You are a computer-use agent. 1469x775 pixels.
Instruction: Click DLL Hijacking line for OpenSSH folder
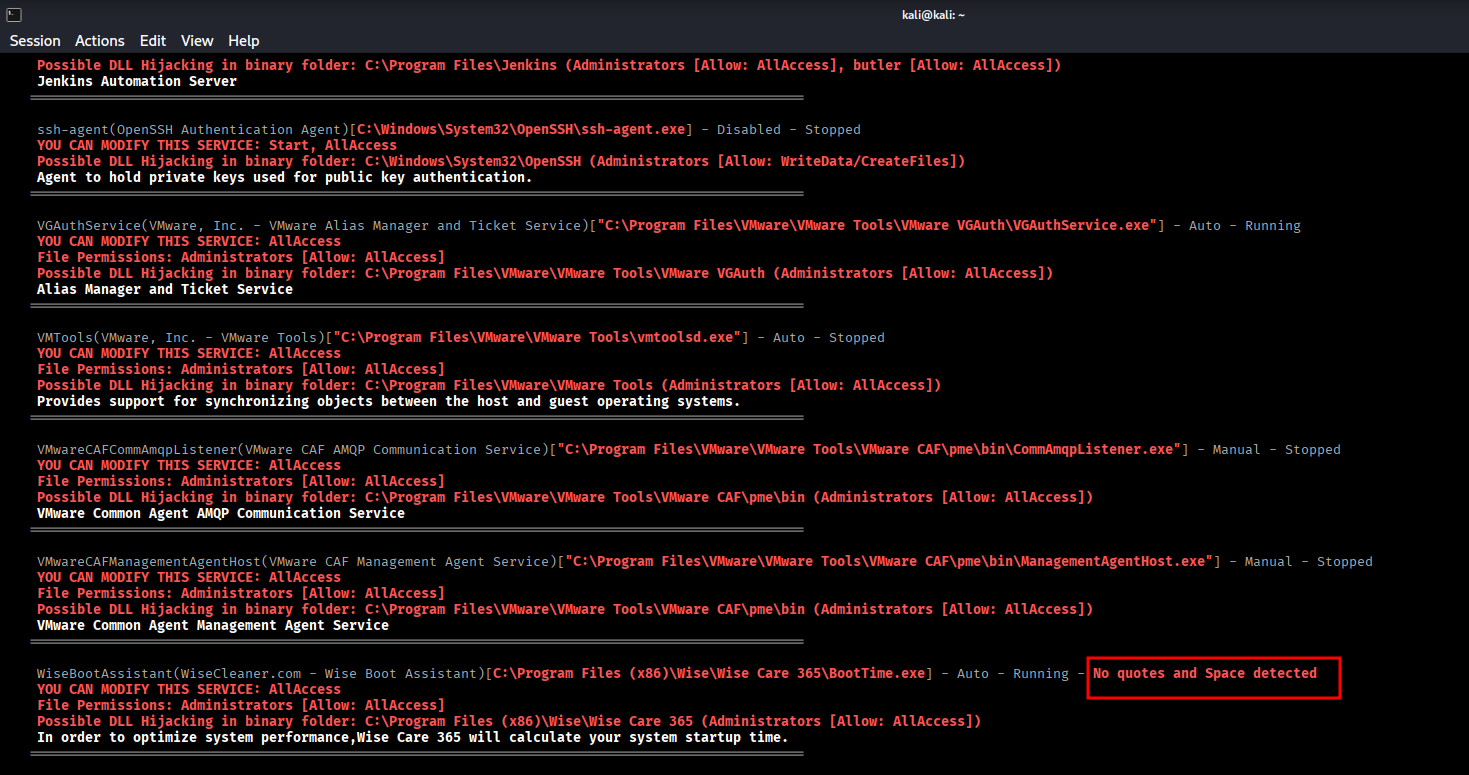(x=501, y=161)
